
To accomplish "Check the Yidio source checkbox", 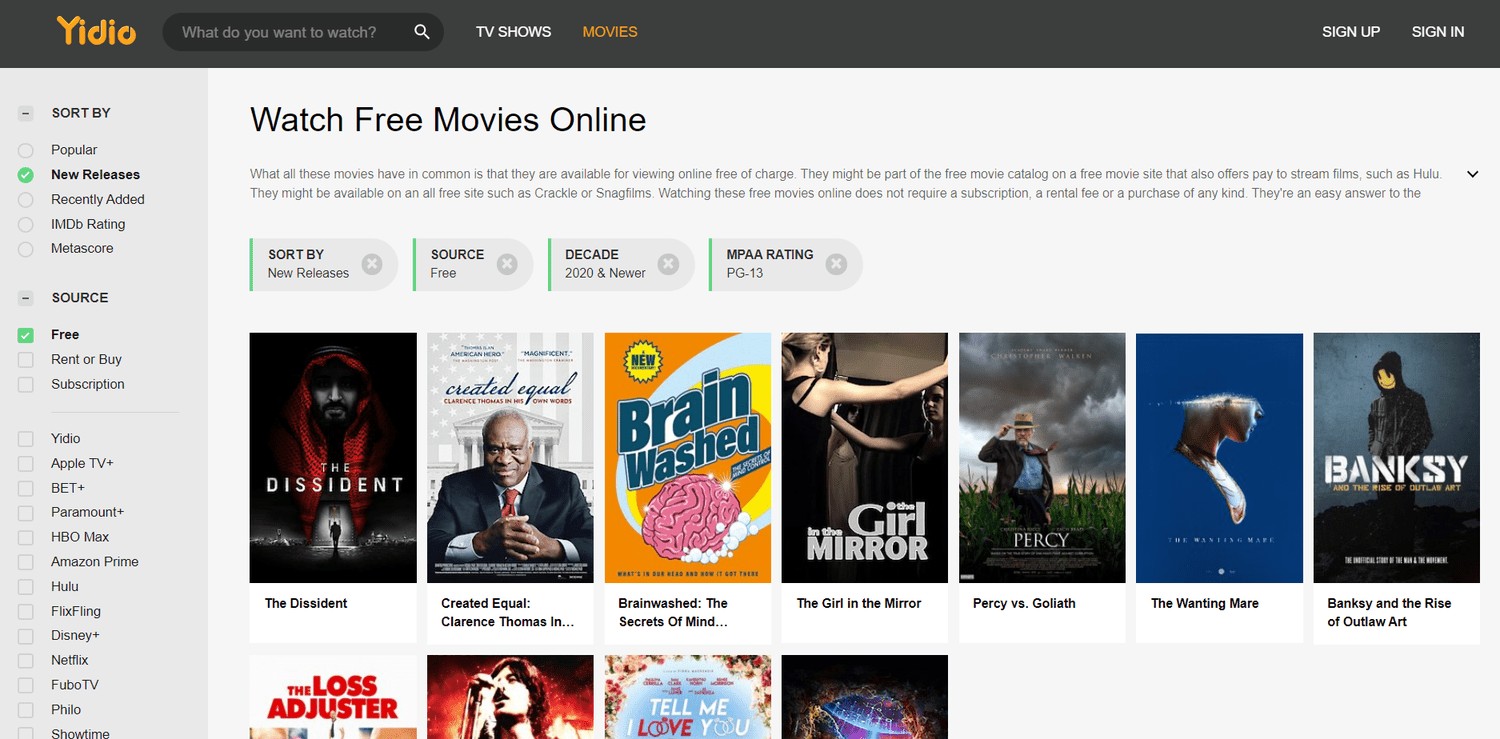I will click(x=26, y=439).
